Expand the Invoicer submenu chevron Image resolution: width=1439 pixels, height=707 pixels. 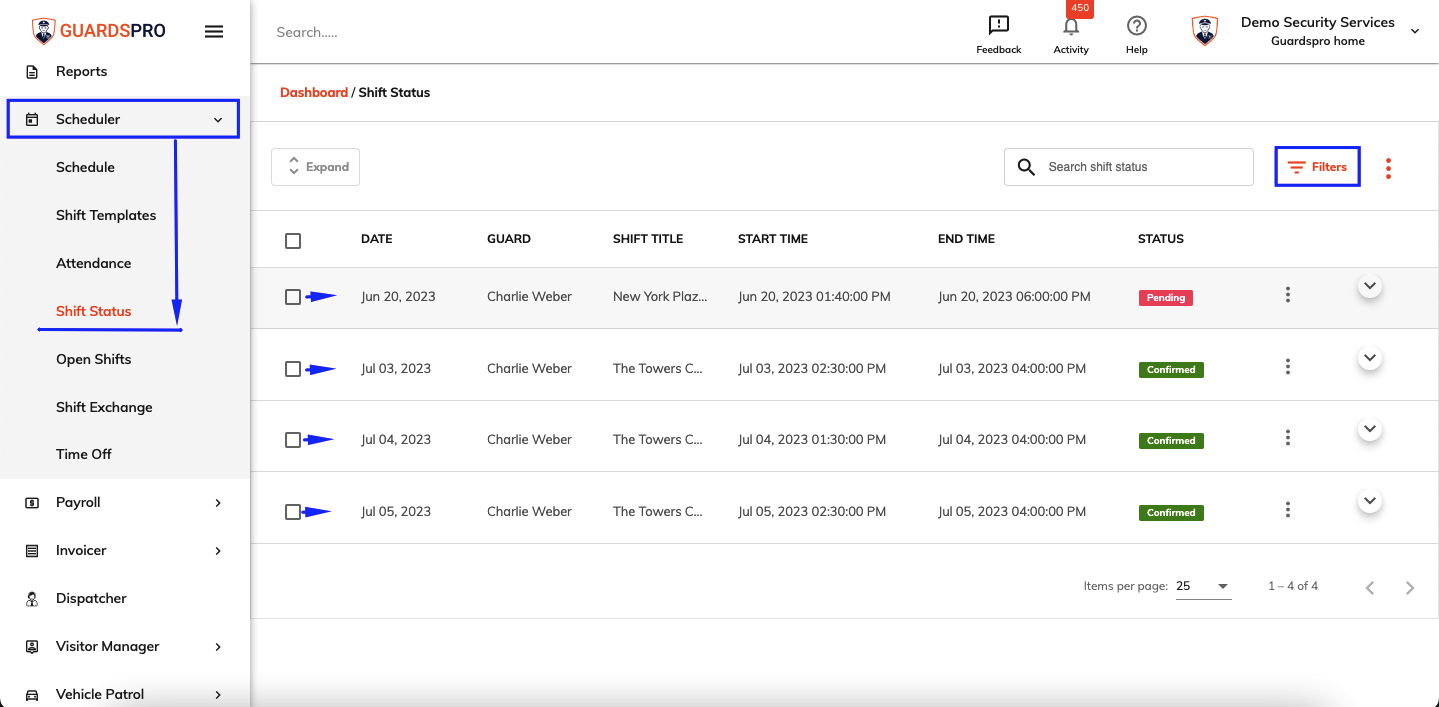click(x=218, y=551)
